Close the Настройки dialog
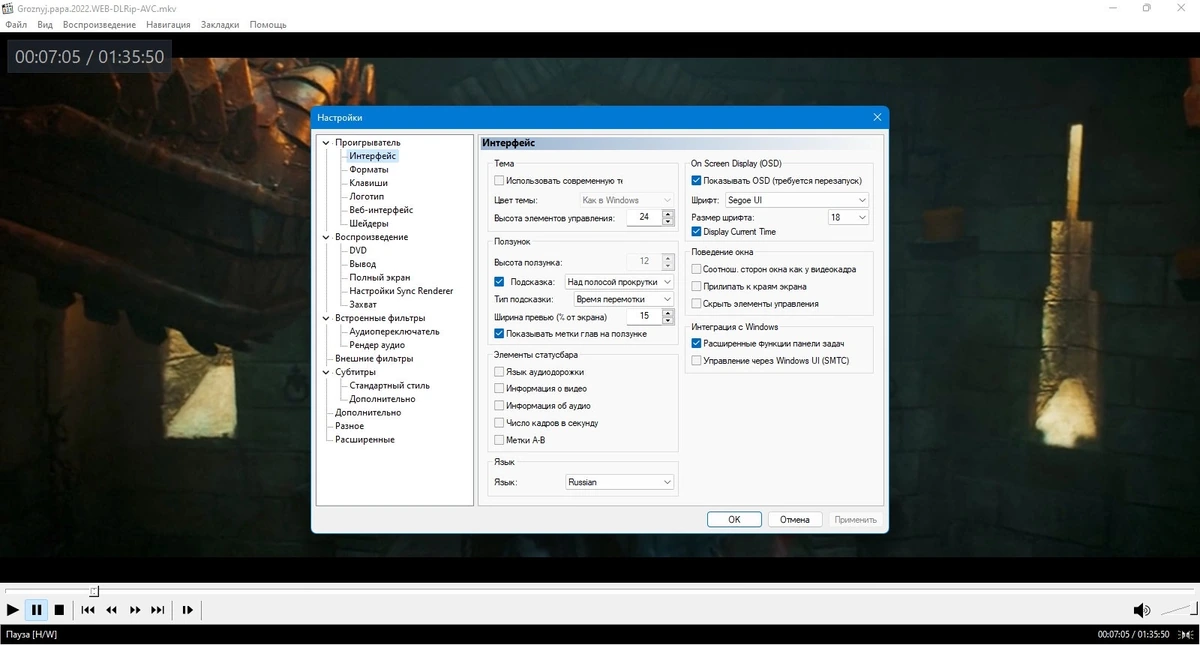The height and width of the screenshot is (645, 1200). (877, 117)
